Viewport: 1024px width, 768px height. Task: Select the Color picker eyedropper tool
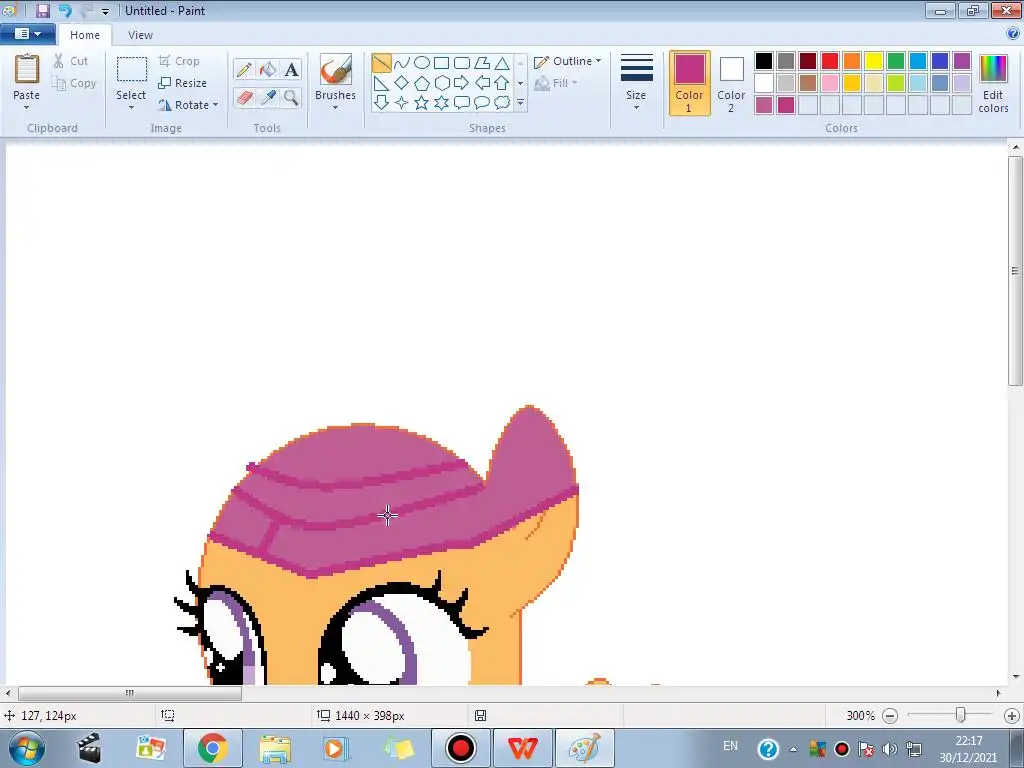click(x=268, y=97)
